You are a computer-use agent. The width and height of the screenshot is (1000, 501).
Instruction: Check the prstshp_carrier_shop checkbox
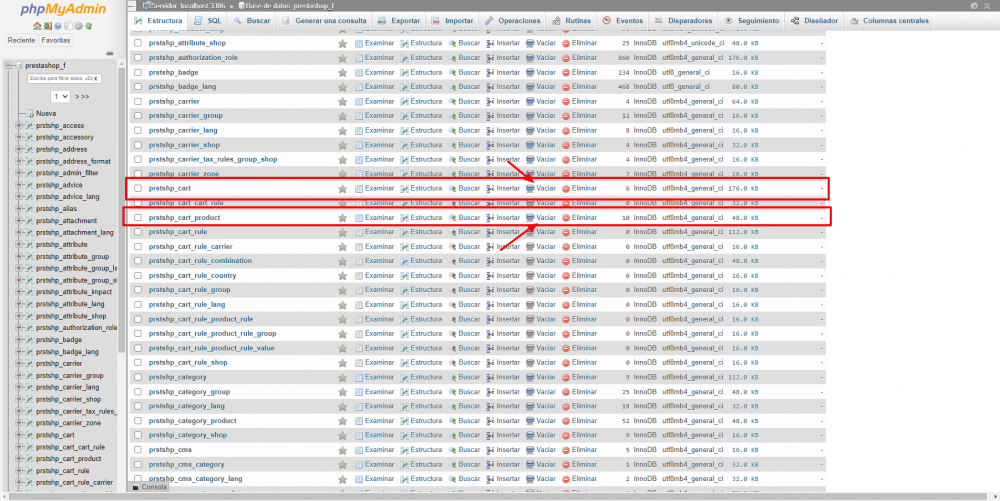pyautogui.click(x=138, y=145)
